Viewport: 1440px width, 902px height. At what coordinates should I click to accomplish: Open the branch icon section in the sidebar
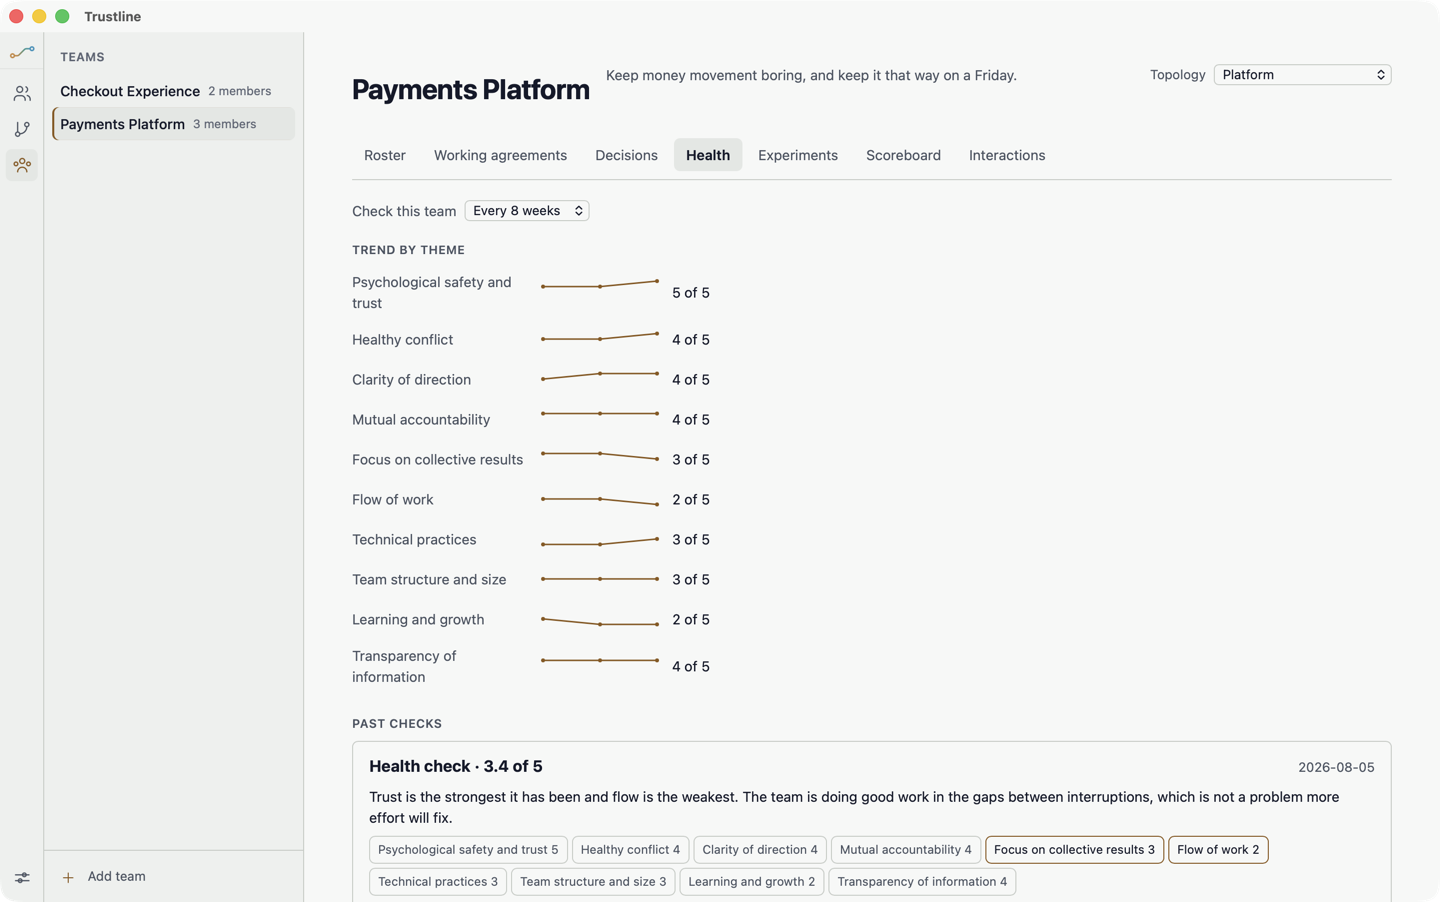pyautogui.click(x=22, y=129)
